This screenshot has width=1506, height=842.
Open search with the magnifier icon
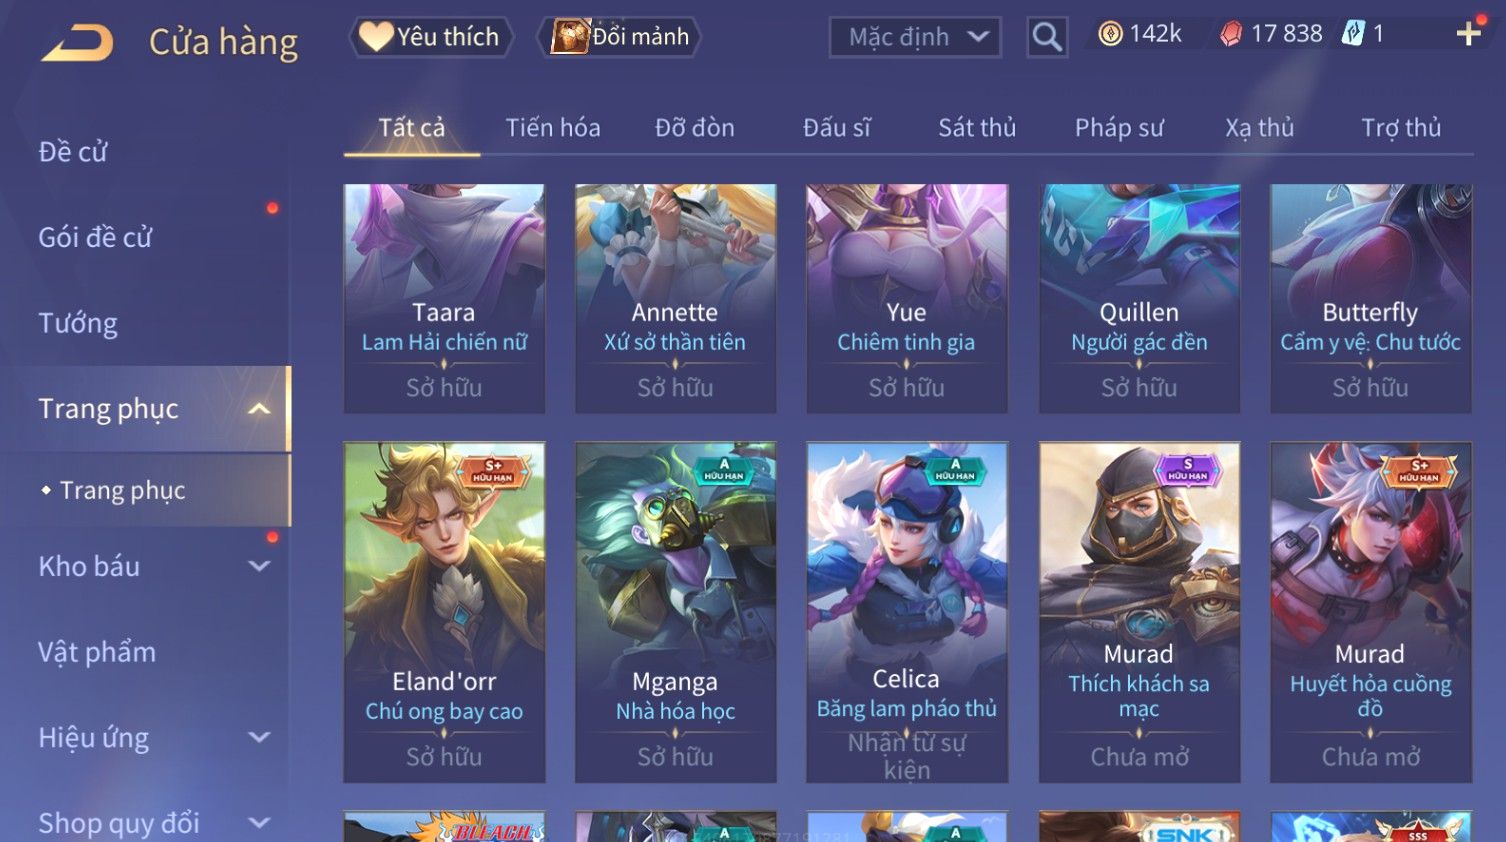[1047, 37]
